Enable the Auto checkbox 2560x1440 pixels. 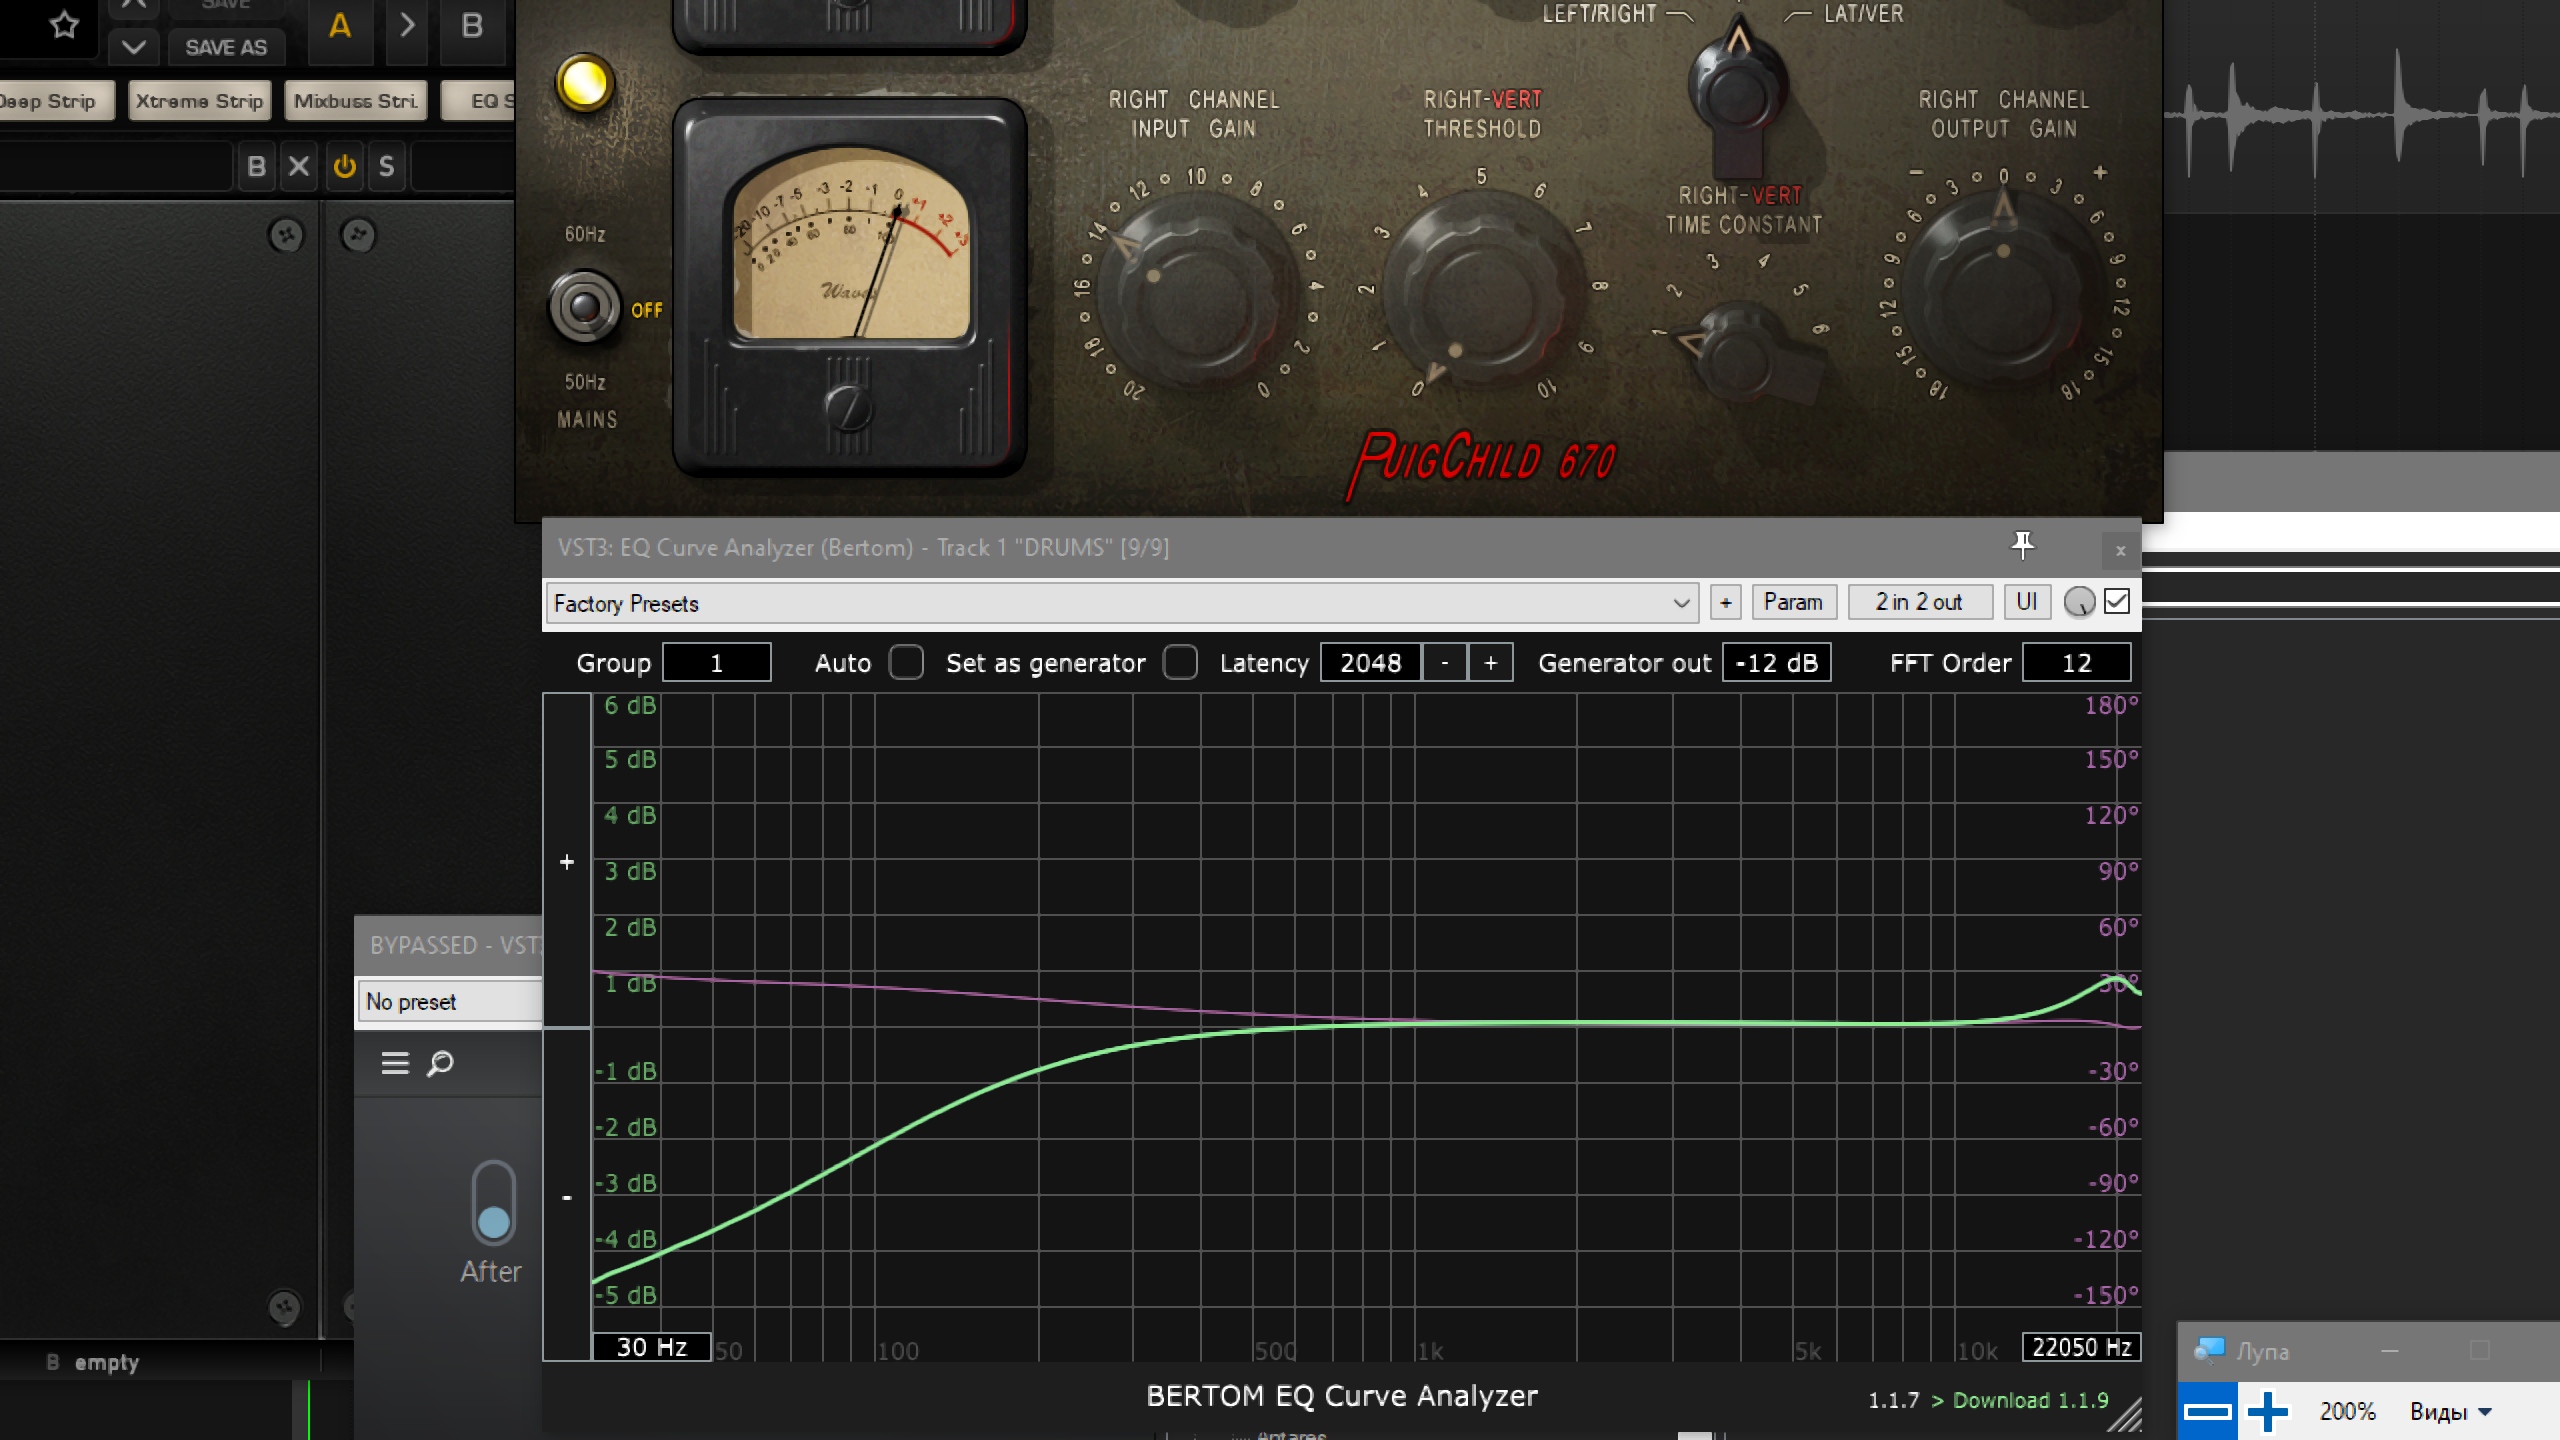pyautogui.click(x=906, y=662)
